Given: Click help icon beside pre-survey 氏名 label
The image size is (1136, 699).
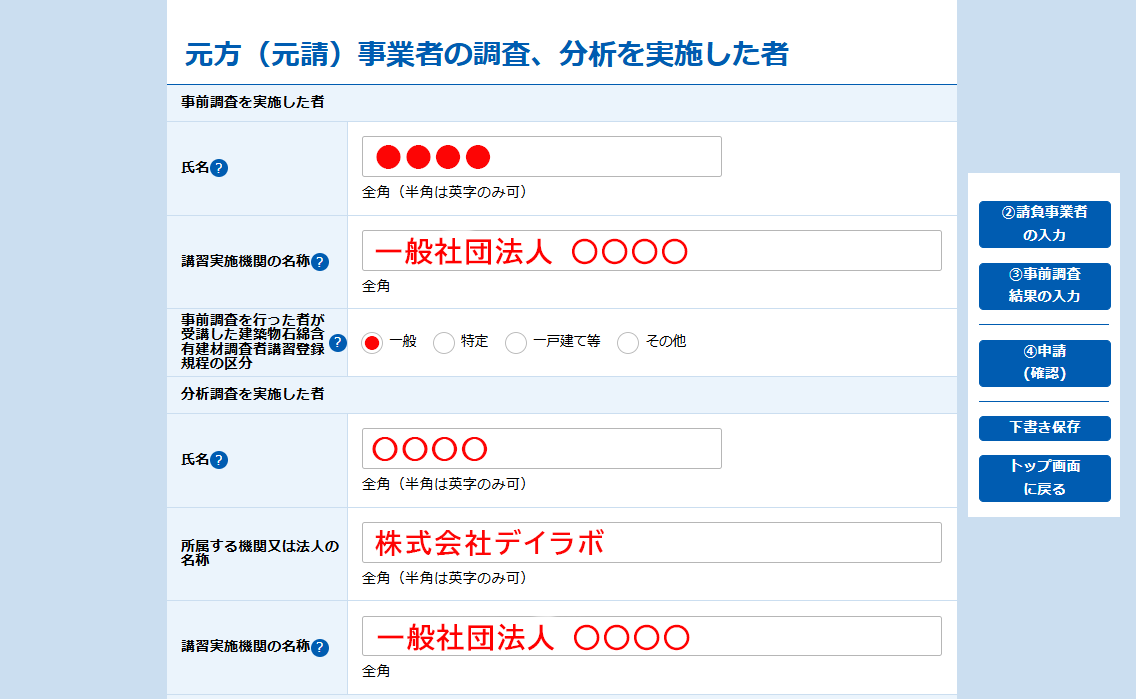Looking at the screenshot, I should click(219, 168).
